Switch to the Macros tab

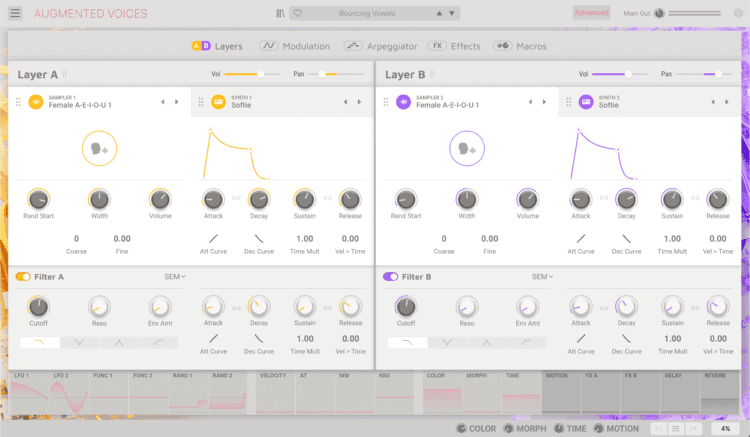520,46
